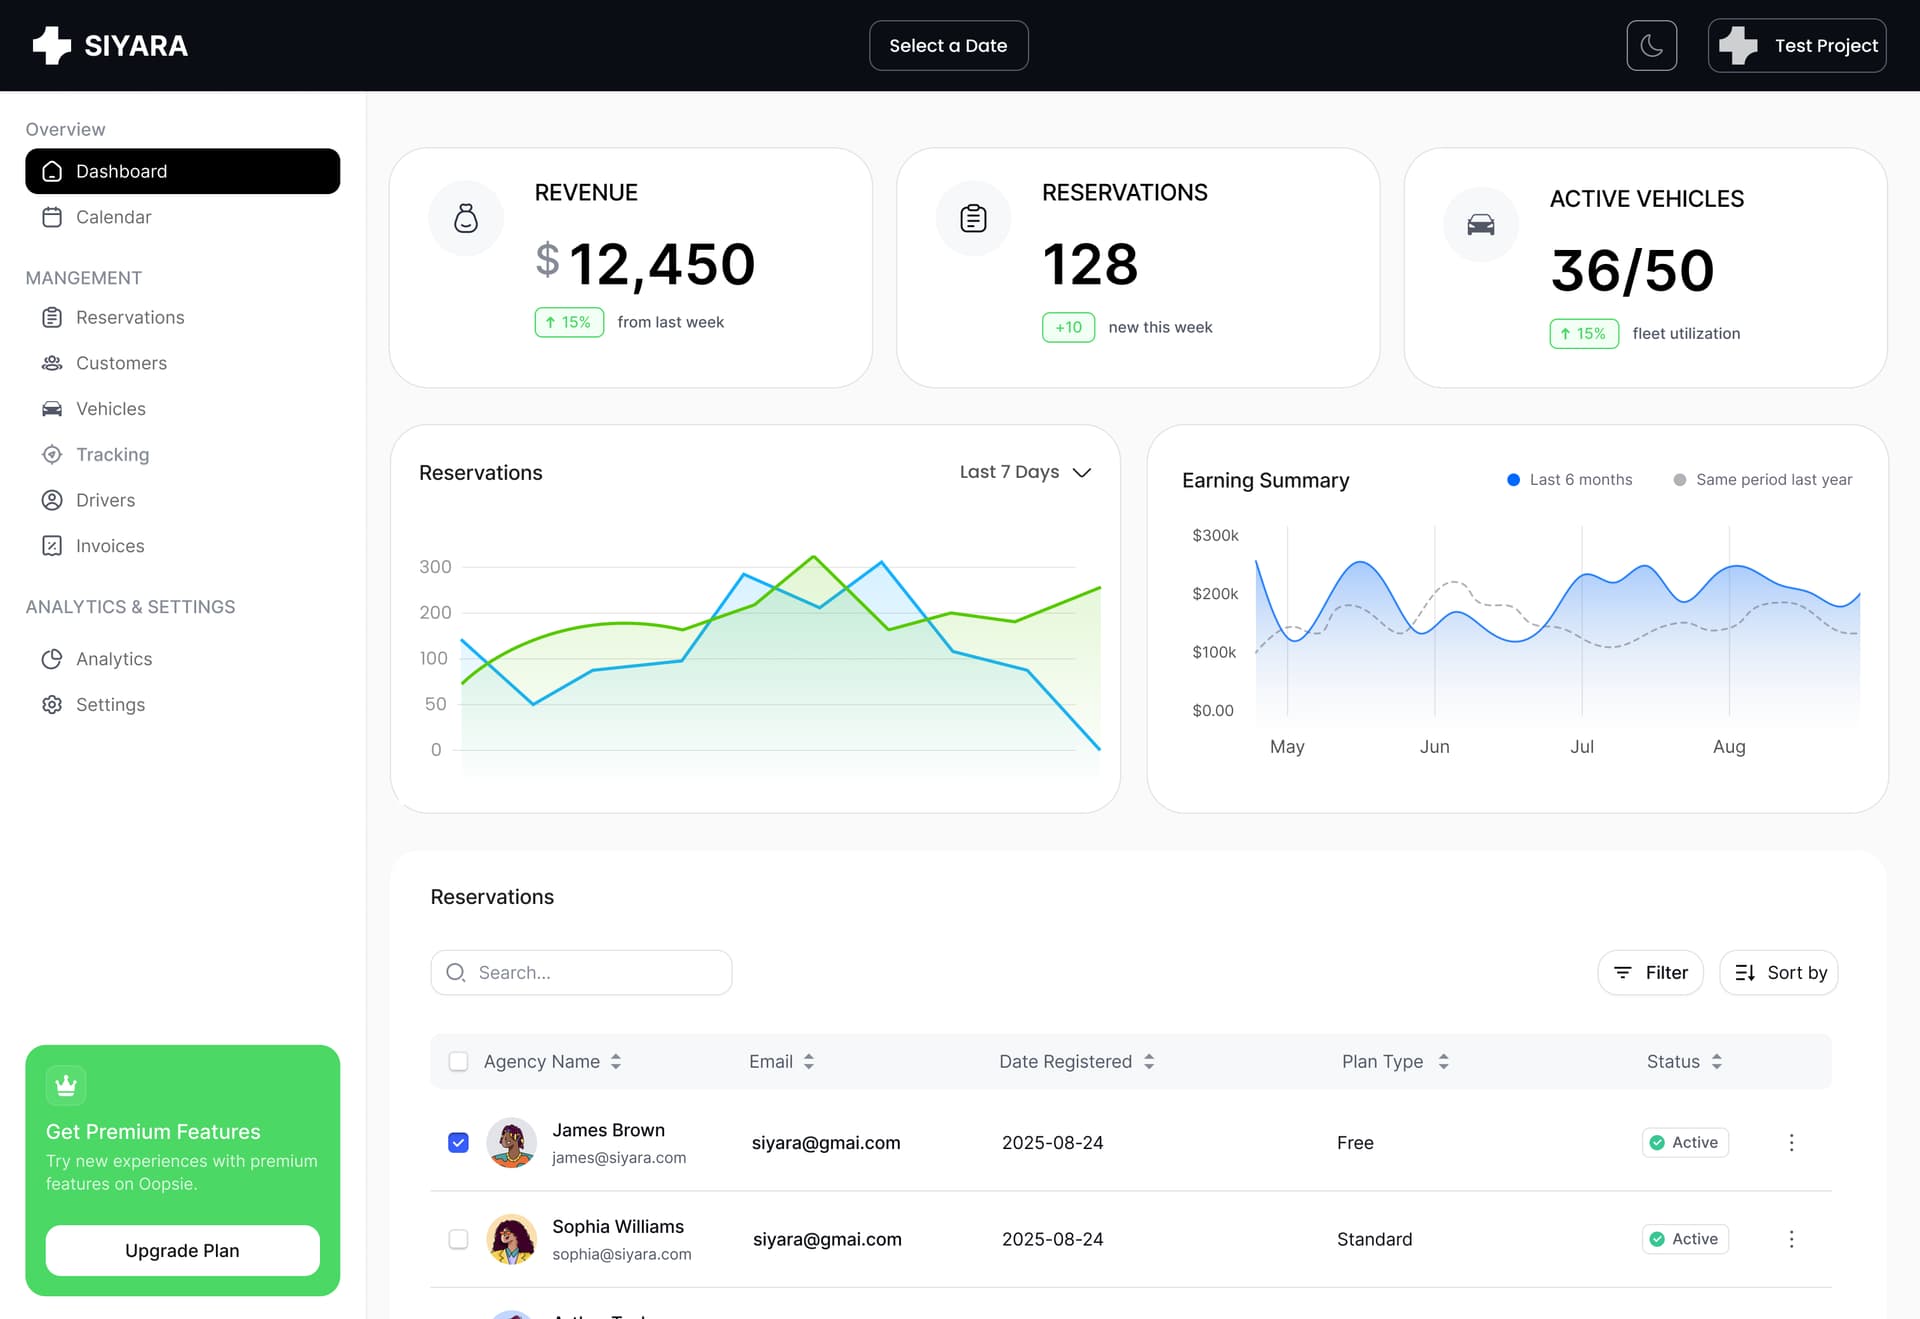Open the Filter button
1920x1319 pixels.
click(1650, 972)
